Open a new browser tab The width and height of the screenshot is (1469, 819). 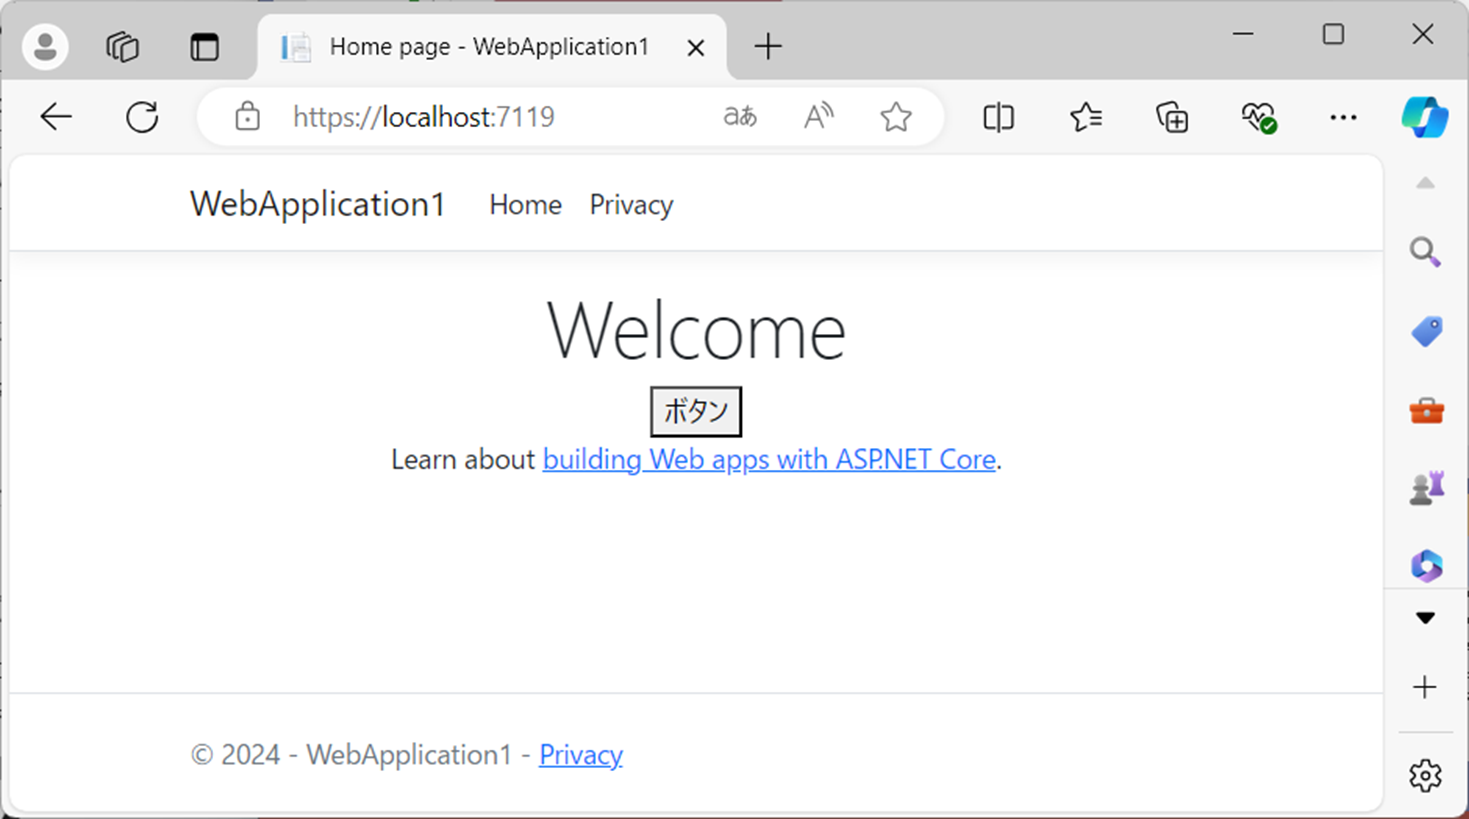tap(768, 47)
